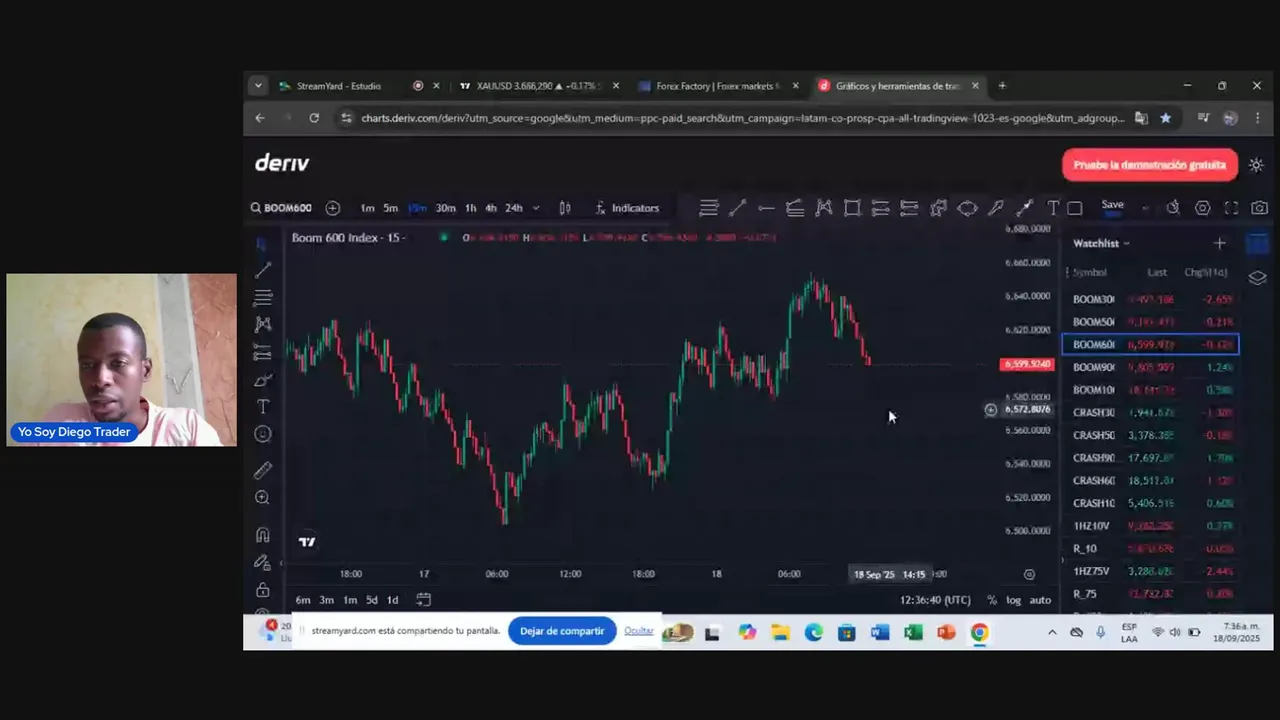Open the go to date calendar icon
Image resolution: width=1280 pixels, height=720 pixels.
click(423, 600)
